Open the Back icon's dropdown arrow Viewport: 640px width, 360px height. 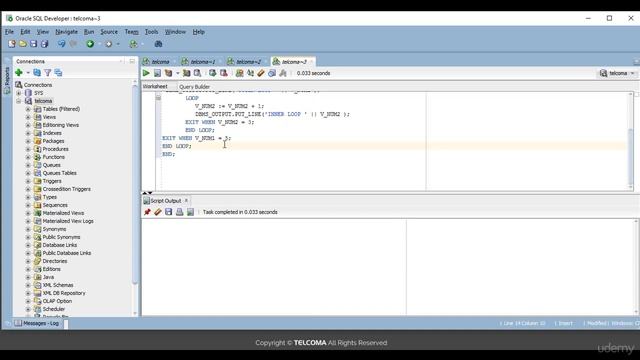[x=99, y=44]
